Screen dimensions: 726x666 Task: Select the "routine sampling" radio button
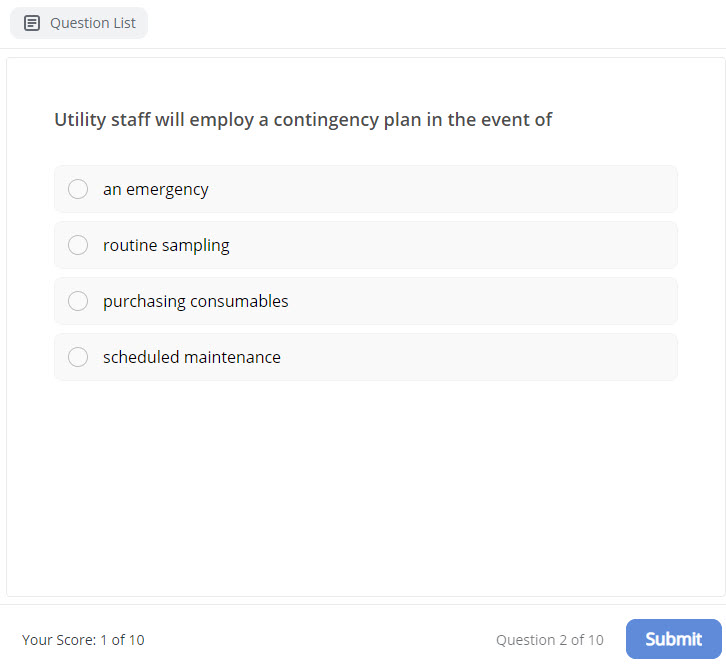(x=78, y=245)
